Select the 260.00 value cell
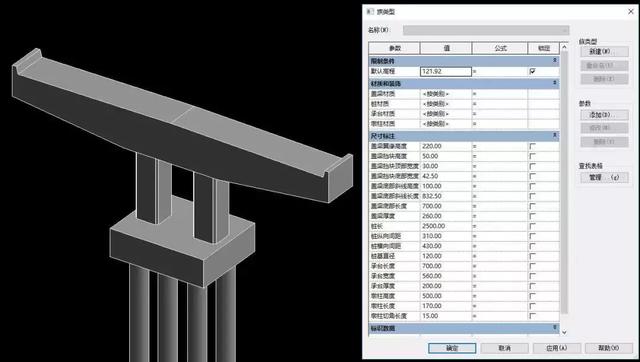Image resolution: width=640 pixels, height=362 pixels. pyautogui.click(x=446, y=216)
